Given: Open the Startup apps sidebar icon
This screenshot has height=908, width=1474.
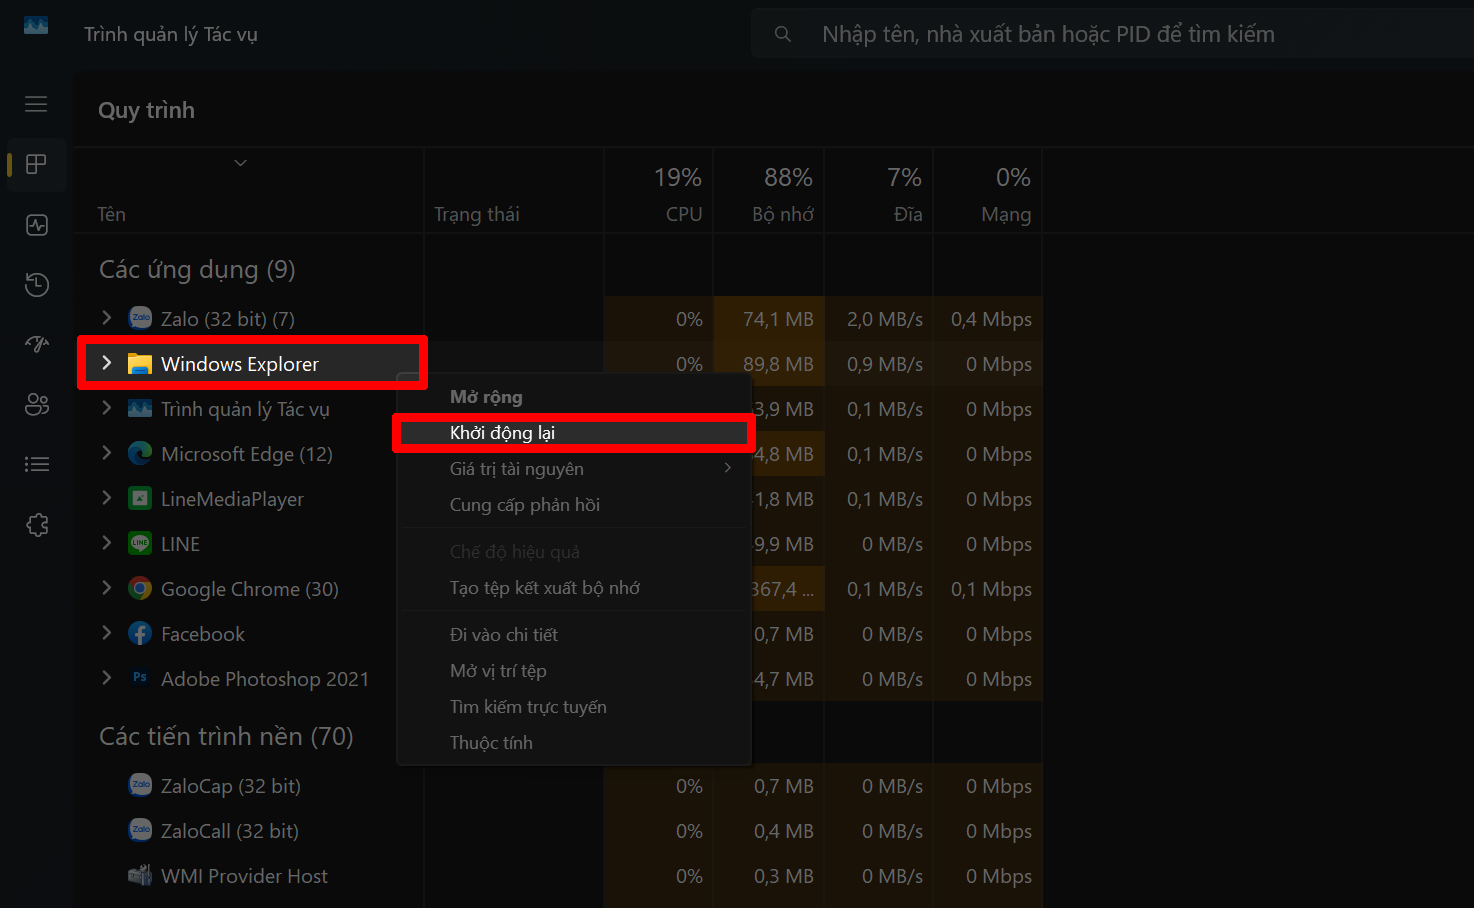Looking at the screenshot, I should 37,345.
